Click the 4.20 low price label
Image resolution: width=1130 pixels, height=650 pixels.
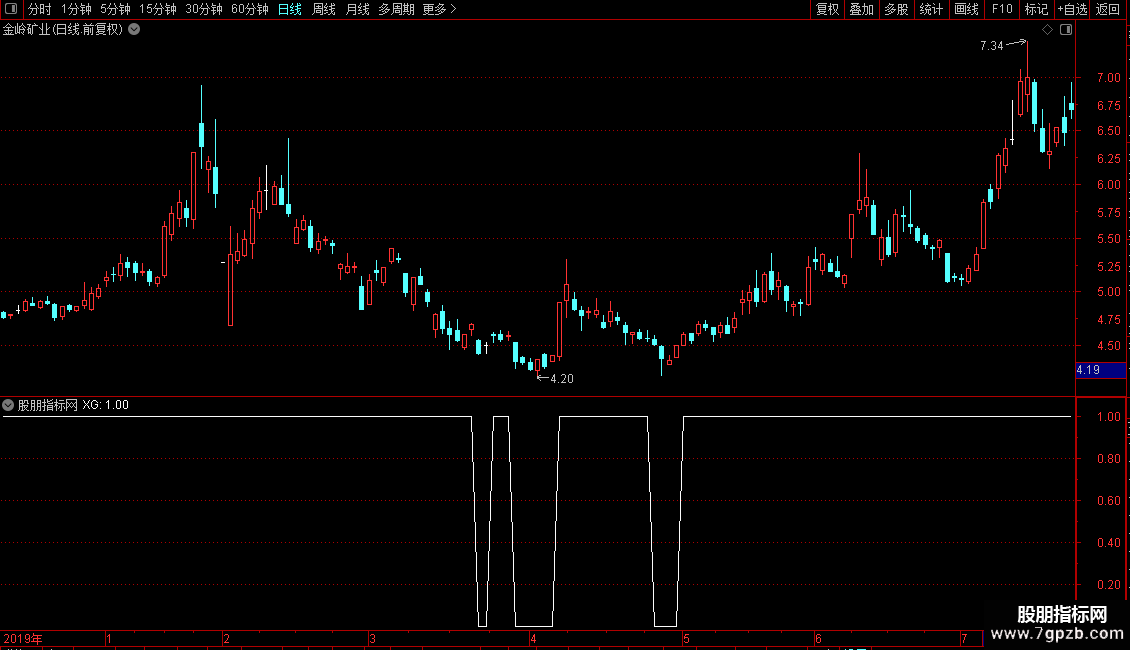pos(561,378)
